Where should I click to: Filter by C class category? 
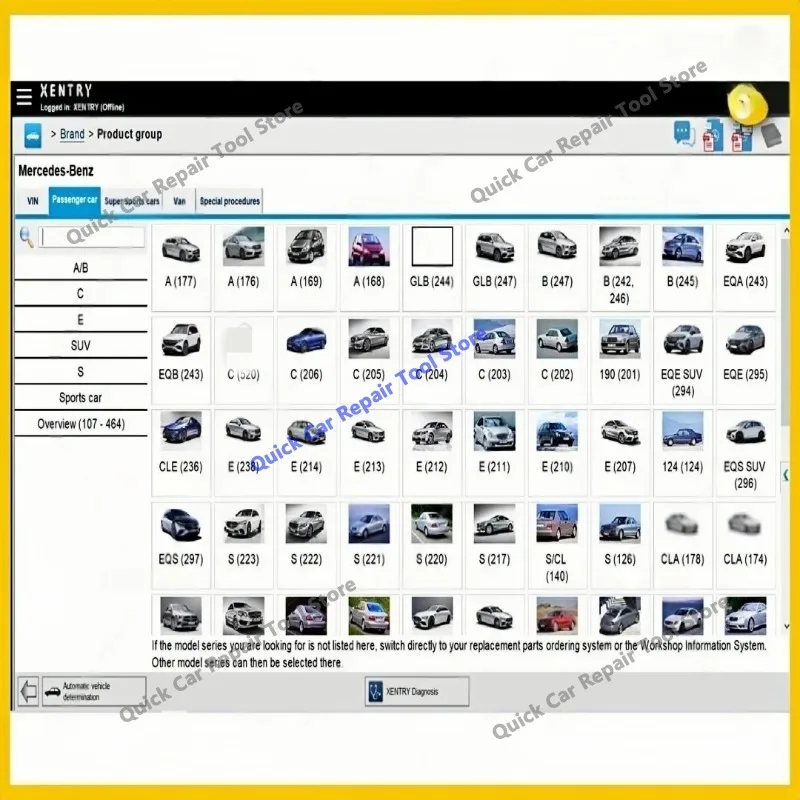tap(81, 293)
